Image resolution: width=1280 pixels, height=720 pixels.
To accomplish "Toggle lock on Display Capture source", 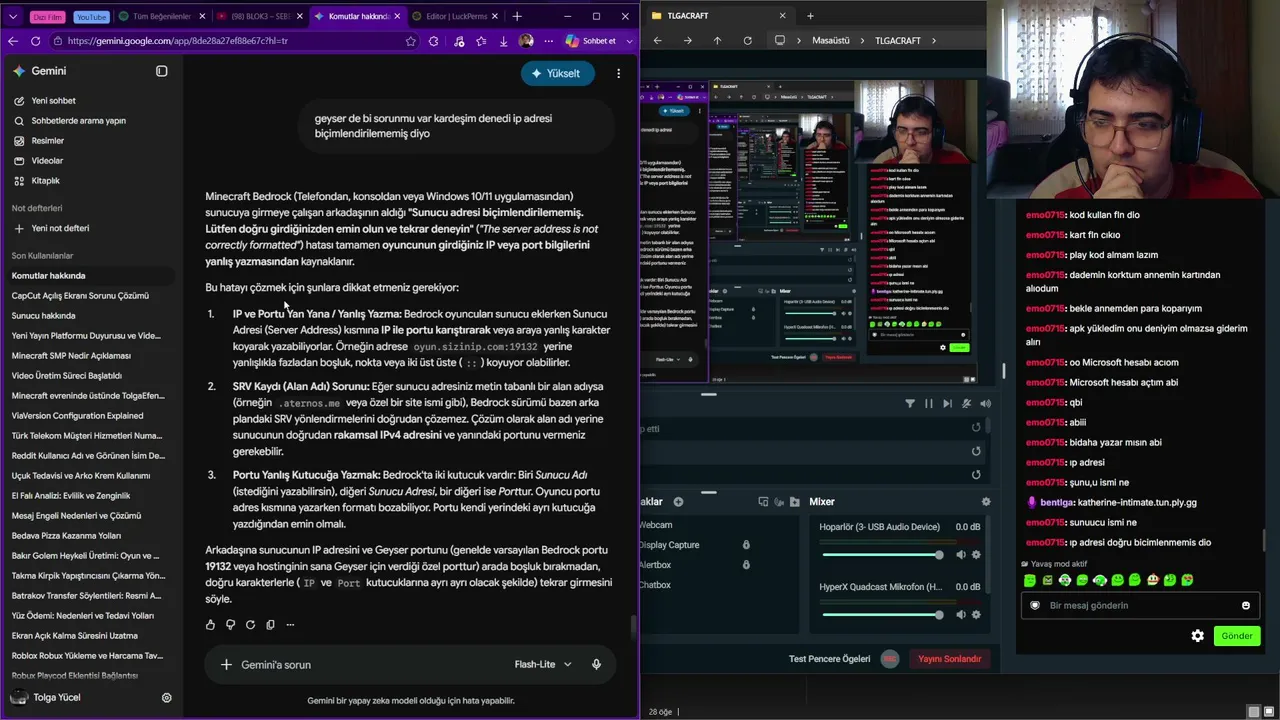I will [x=746, y=545].
